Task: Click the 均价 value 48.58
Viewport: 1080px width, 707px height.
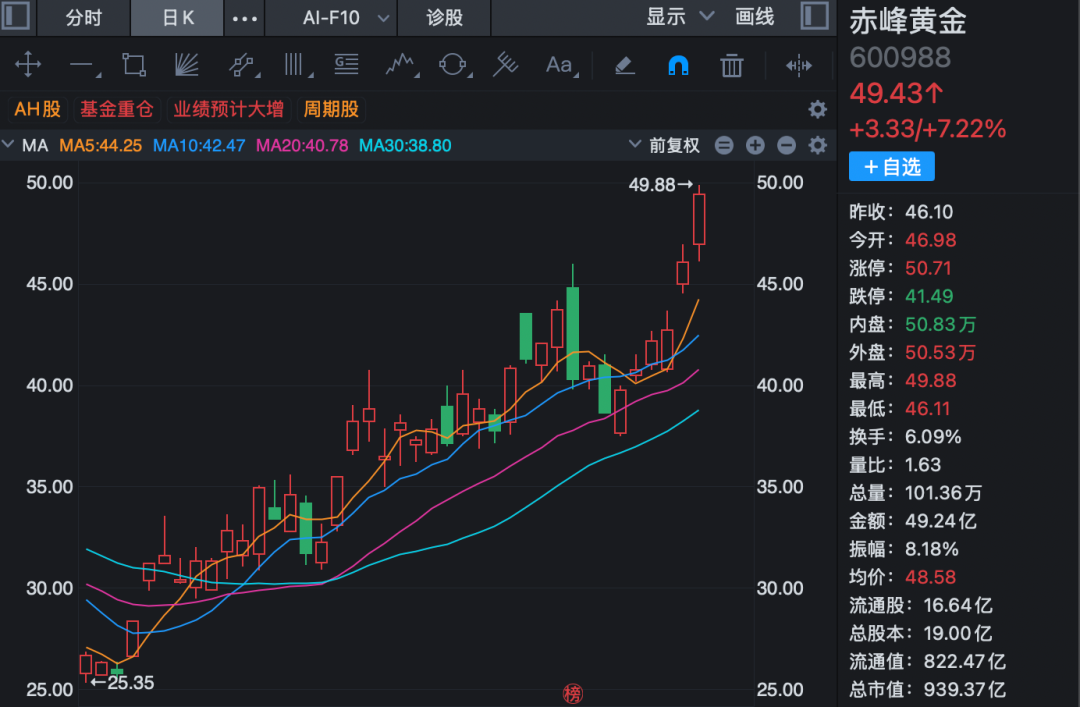Action: (x=931, y=577)
